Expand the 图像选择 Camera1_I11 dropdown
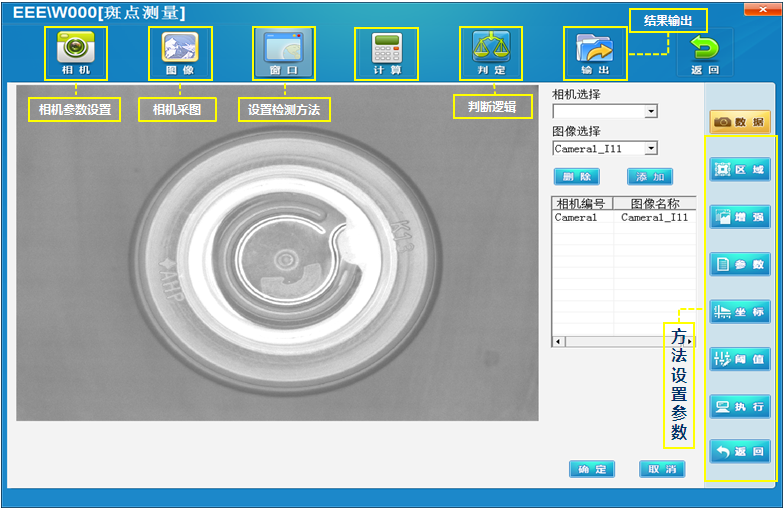 click(650, 148)
